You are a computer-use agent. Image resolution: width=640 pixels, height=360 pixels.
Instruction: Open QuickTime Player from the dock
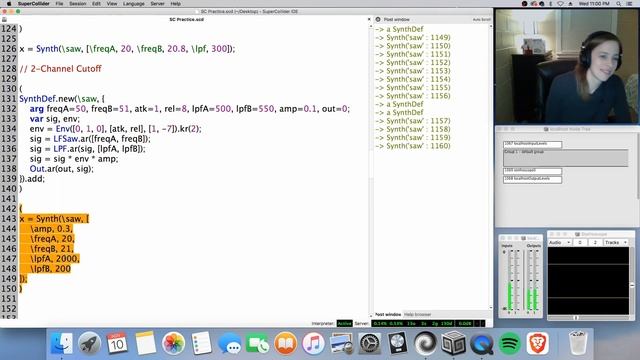(482, 343)
